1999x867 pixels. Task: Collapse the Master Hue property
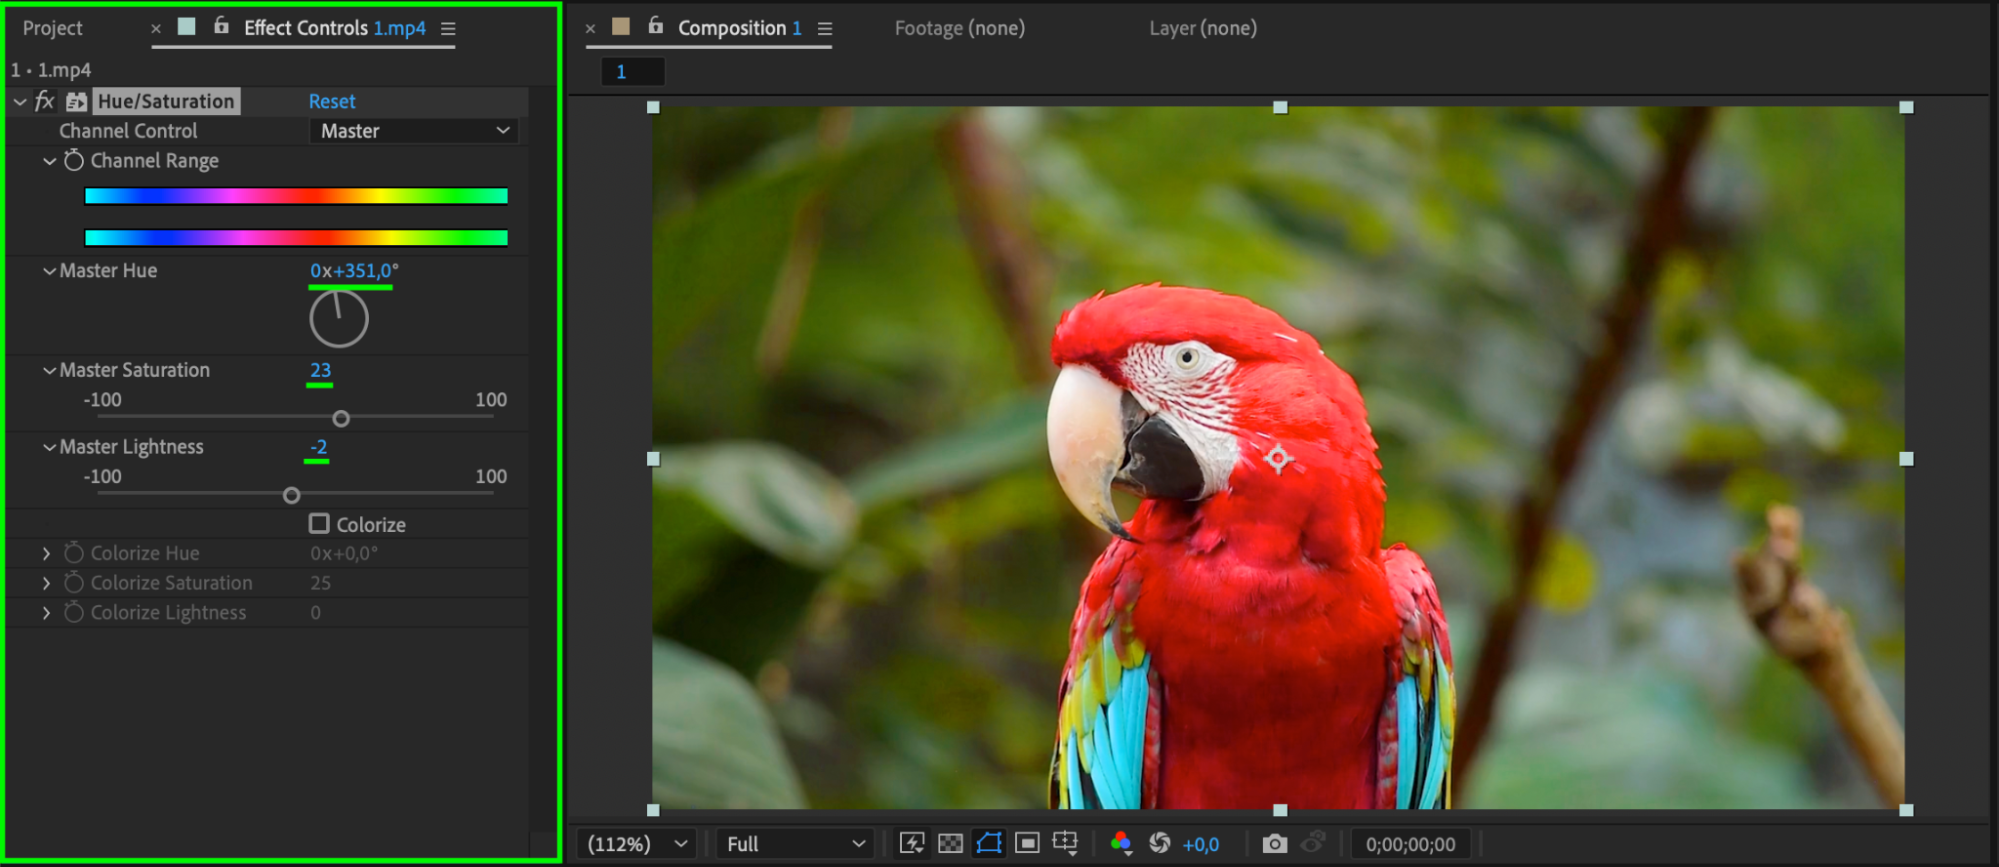pyautogui.click(x=49, y=271)
